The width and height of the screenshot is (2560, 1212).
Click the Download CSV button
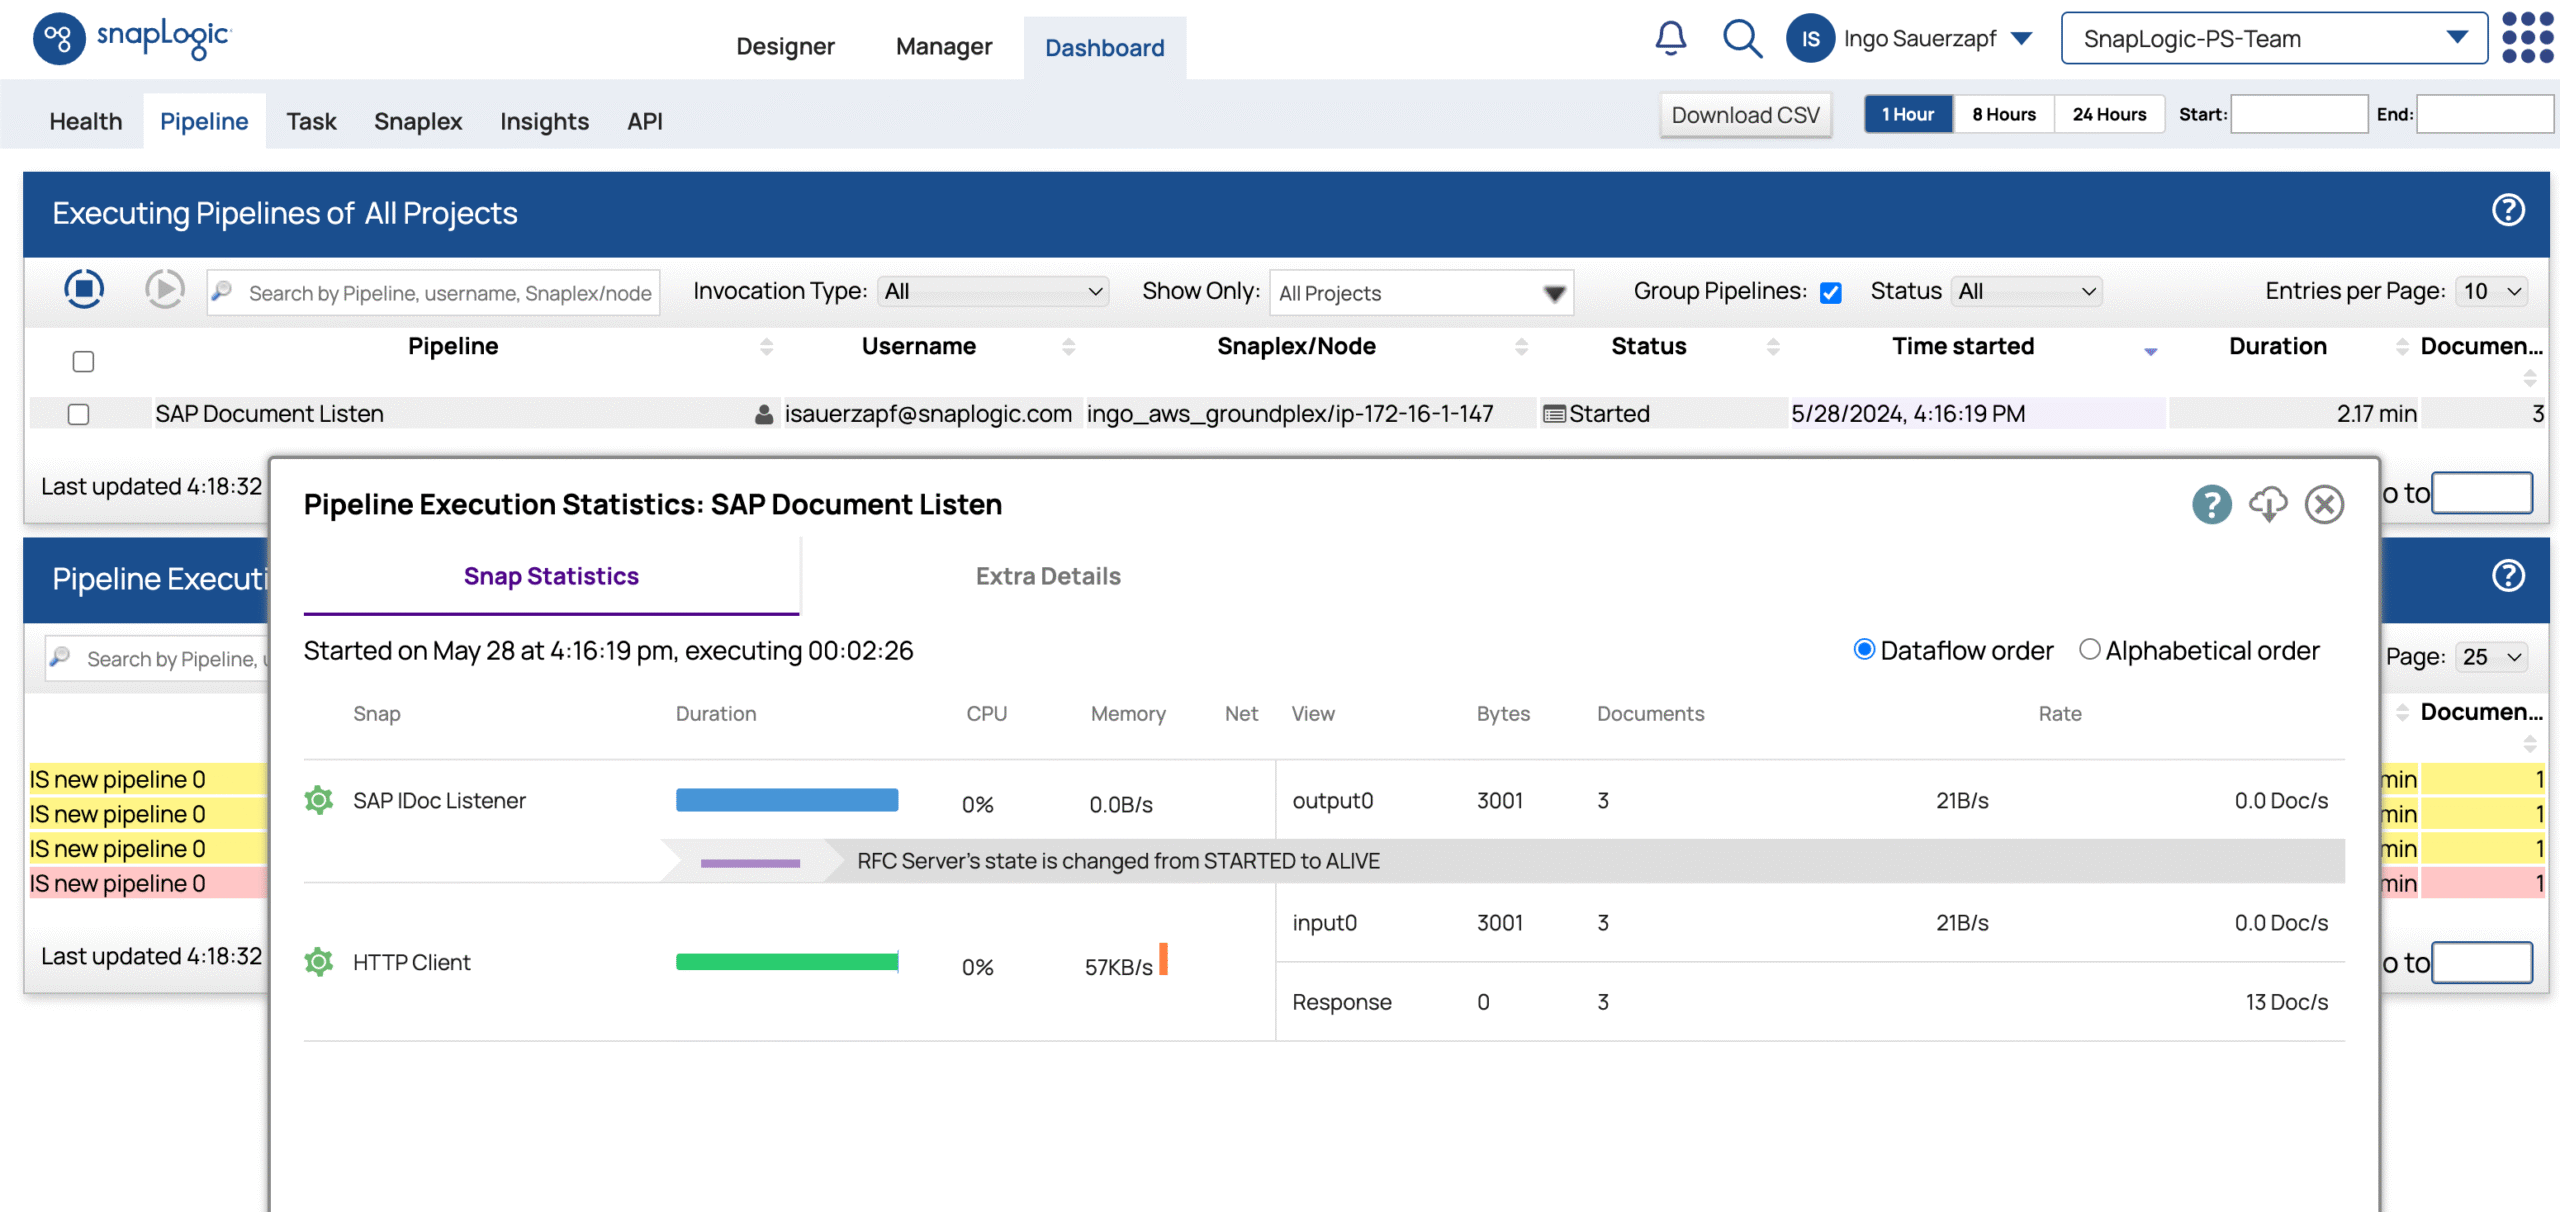point(1745,115)
